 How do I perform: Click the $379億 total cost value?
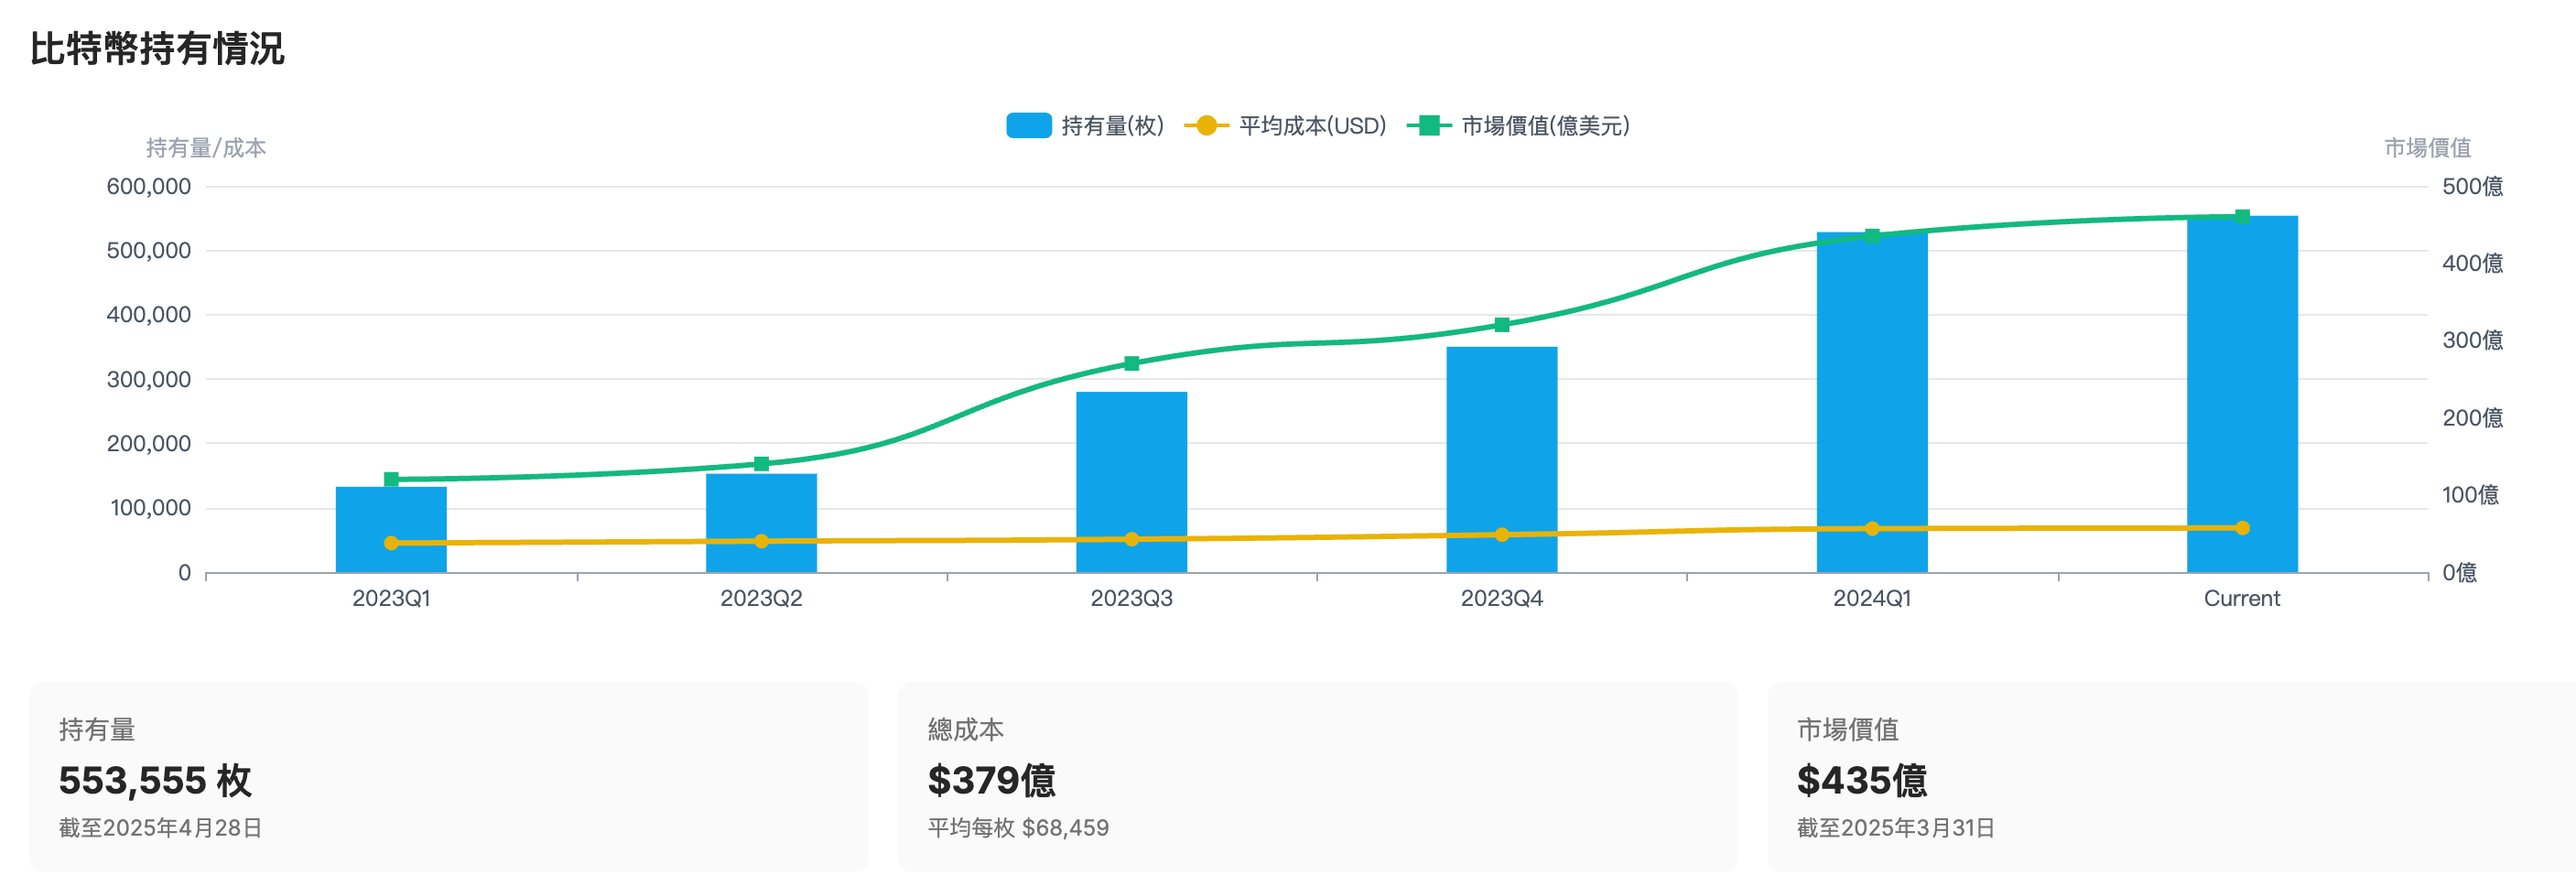[x=995, y=780]
